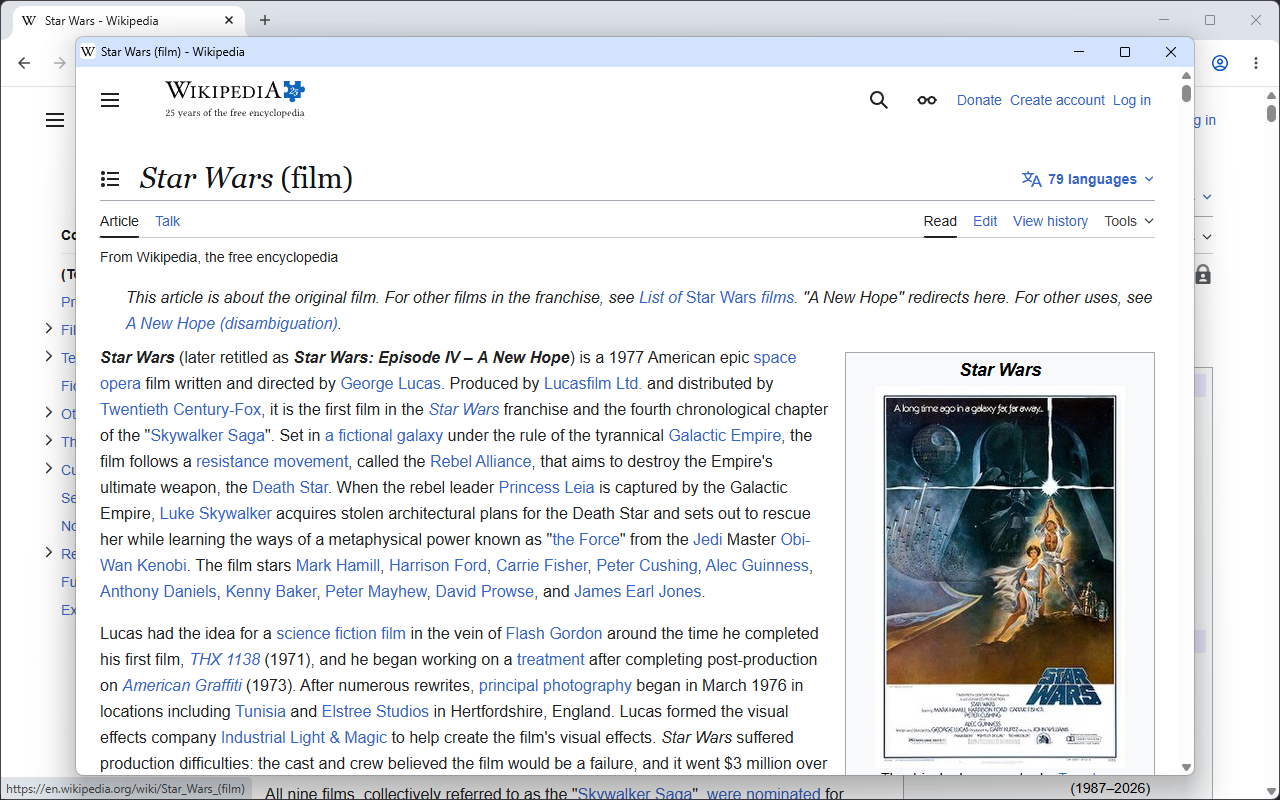This screenshot has height=800, width=1280.
Task: Open the Elstree Studios link
Action: (375, 711)
